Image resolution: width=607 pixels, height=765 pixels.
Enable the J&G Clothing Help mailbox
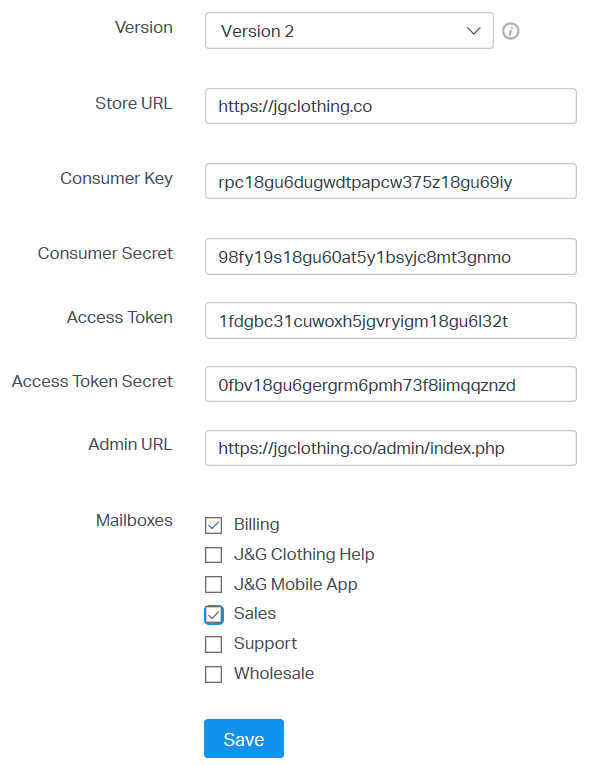coord(213,555)
